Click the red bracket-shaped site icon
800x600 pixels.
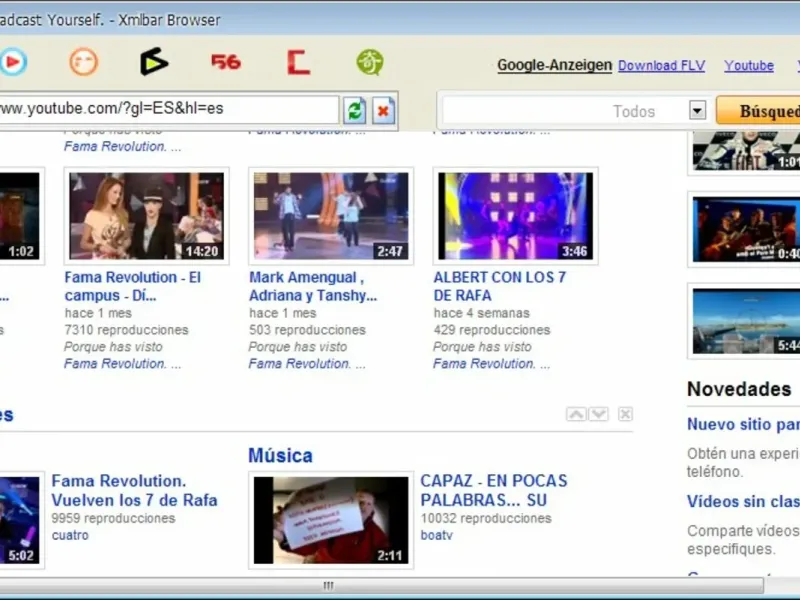click(298, 62)
